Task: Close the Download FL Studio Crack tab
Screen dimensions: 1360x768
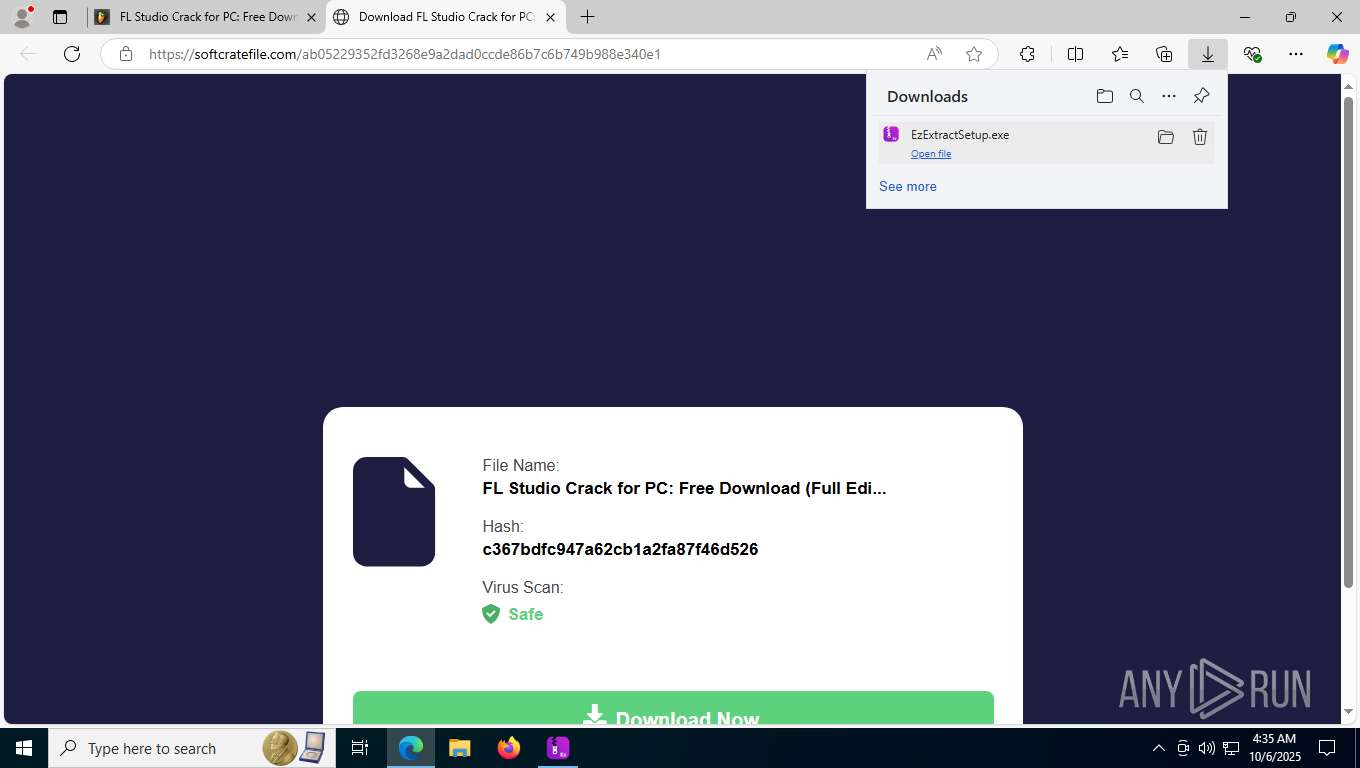Action: (550, 17)
